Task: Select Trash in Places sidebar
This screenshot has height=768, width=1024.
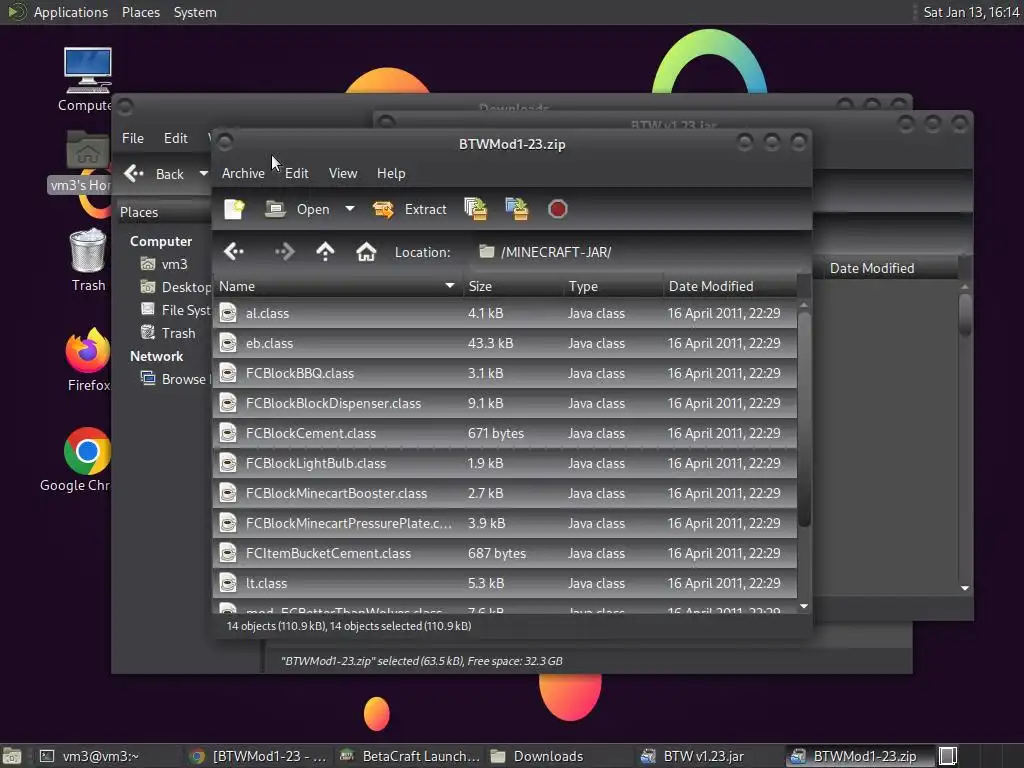Action: click(x=168, y=333)
